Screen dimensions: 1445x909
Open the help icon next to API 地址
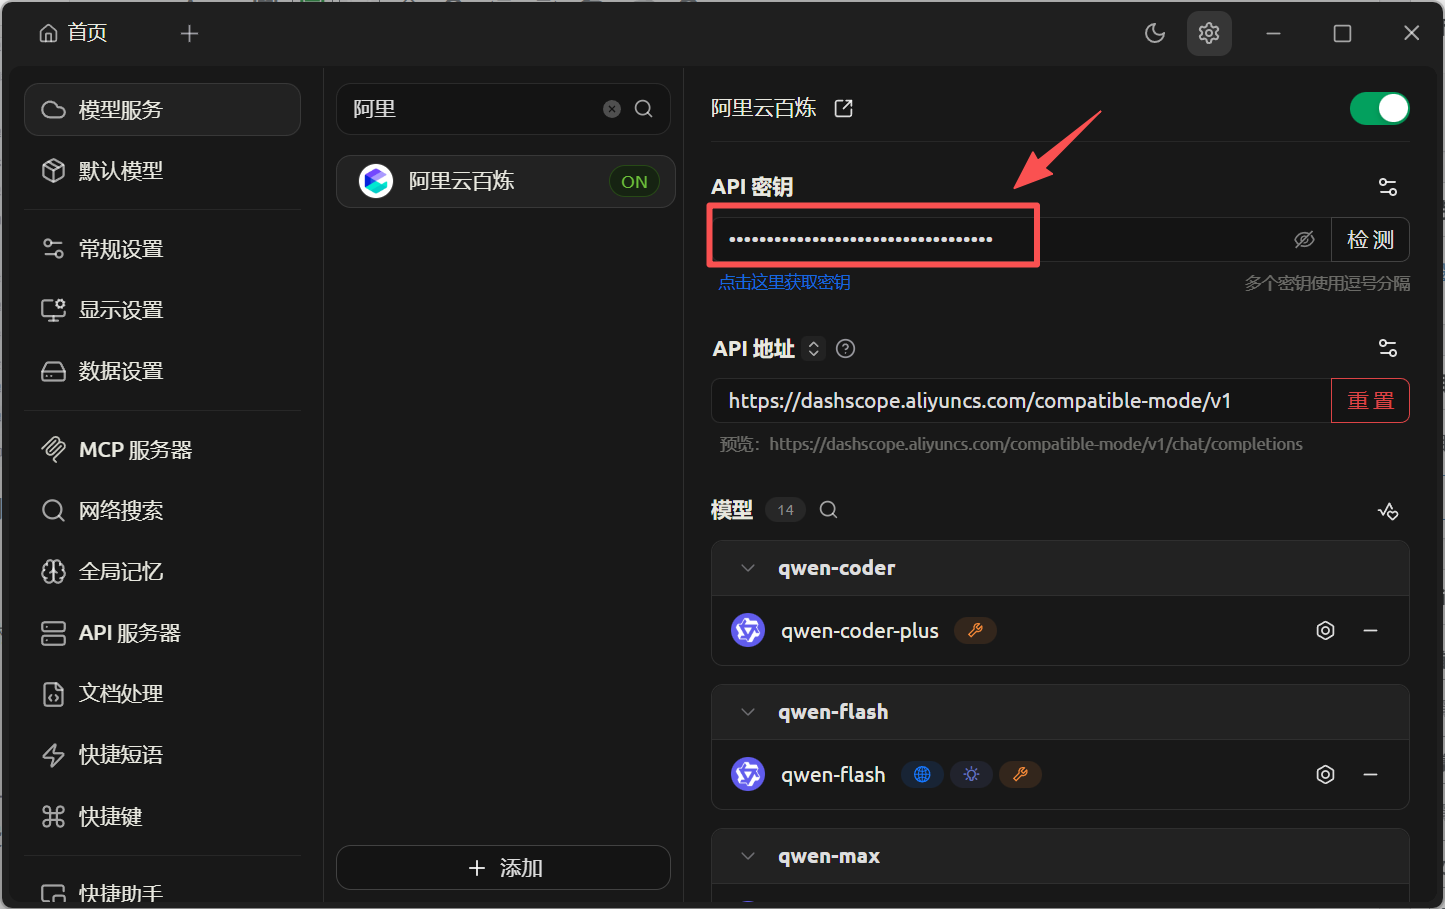tap(844, 348)
